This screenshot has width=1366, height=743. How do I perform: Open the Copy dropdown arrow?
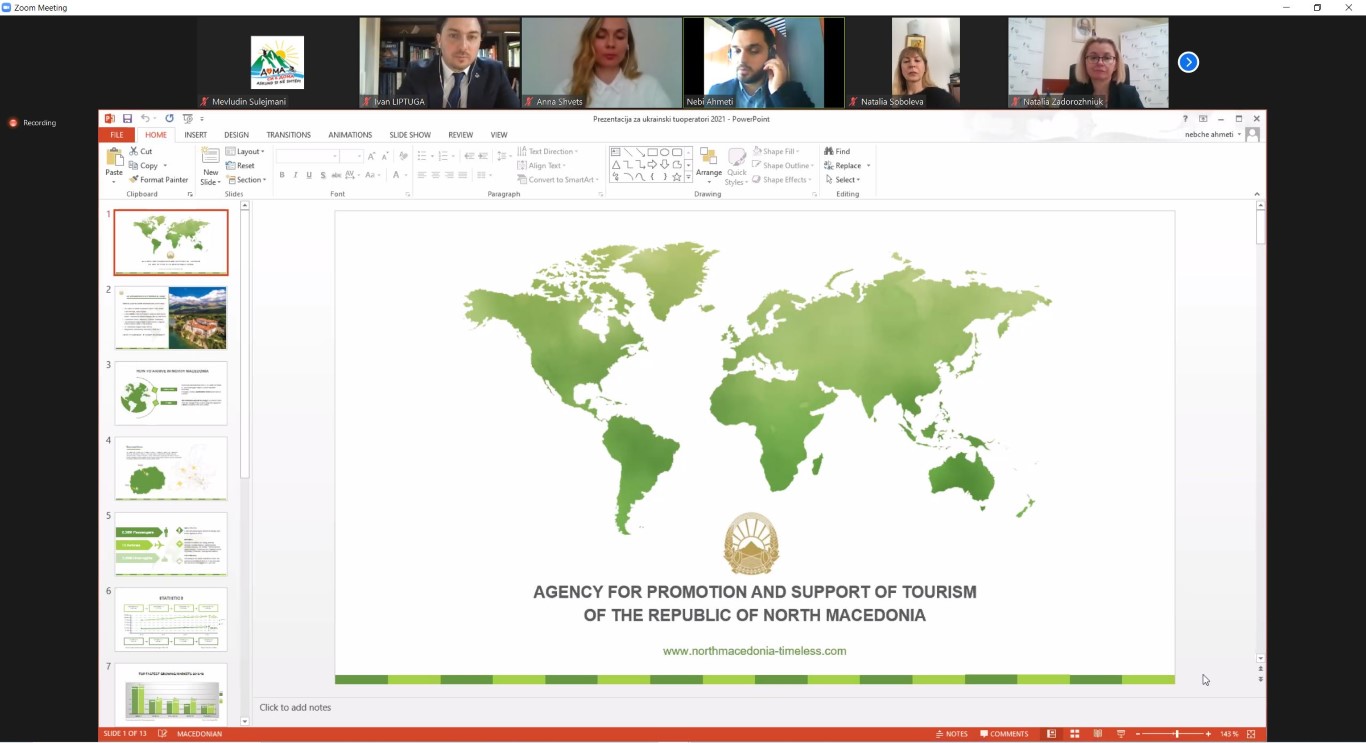point(165,166)
